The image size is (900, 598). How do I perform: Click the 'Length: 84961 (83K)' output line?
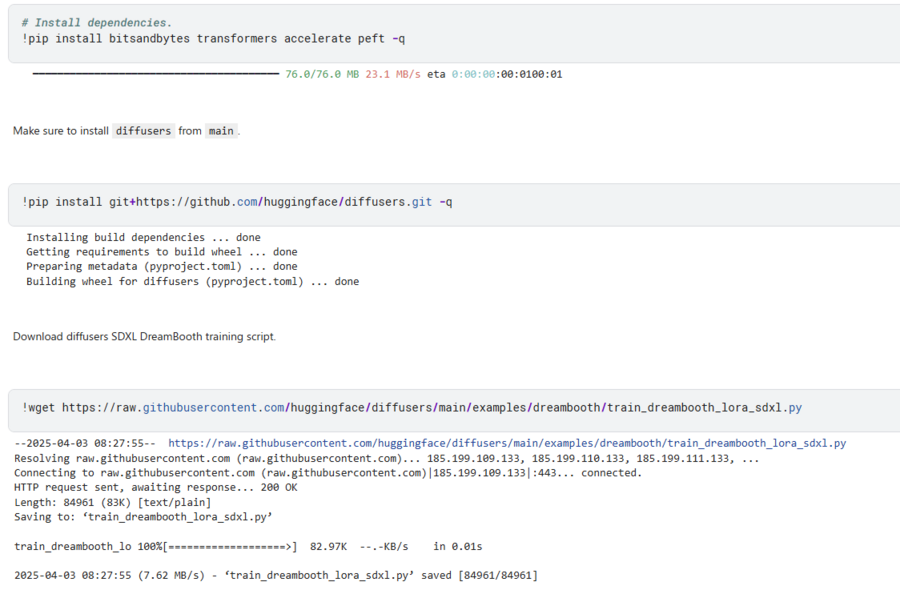(x=112, y=502)
